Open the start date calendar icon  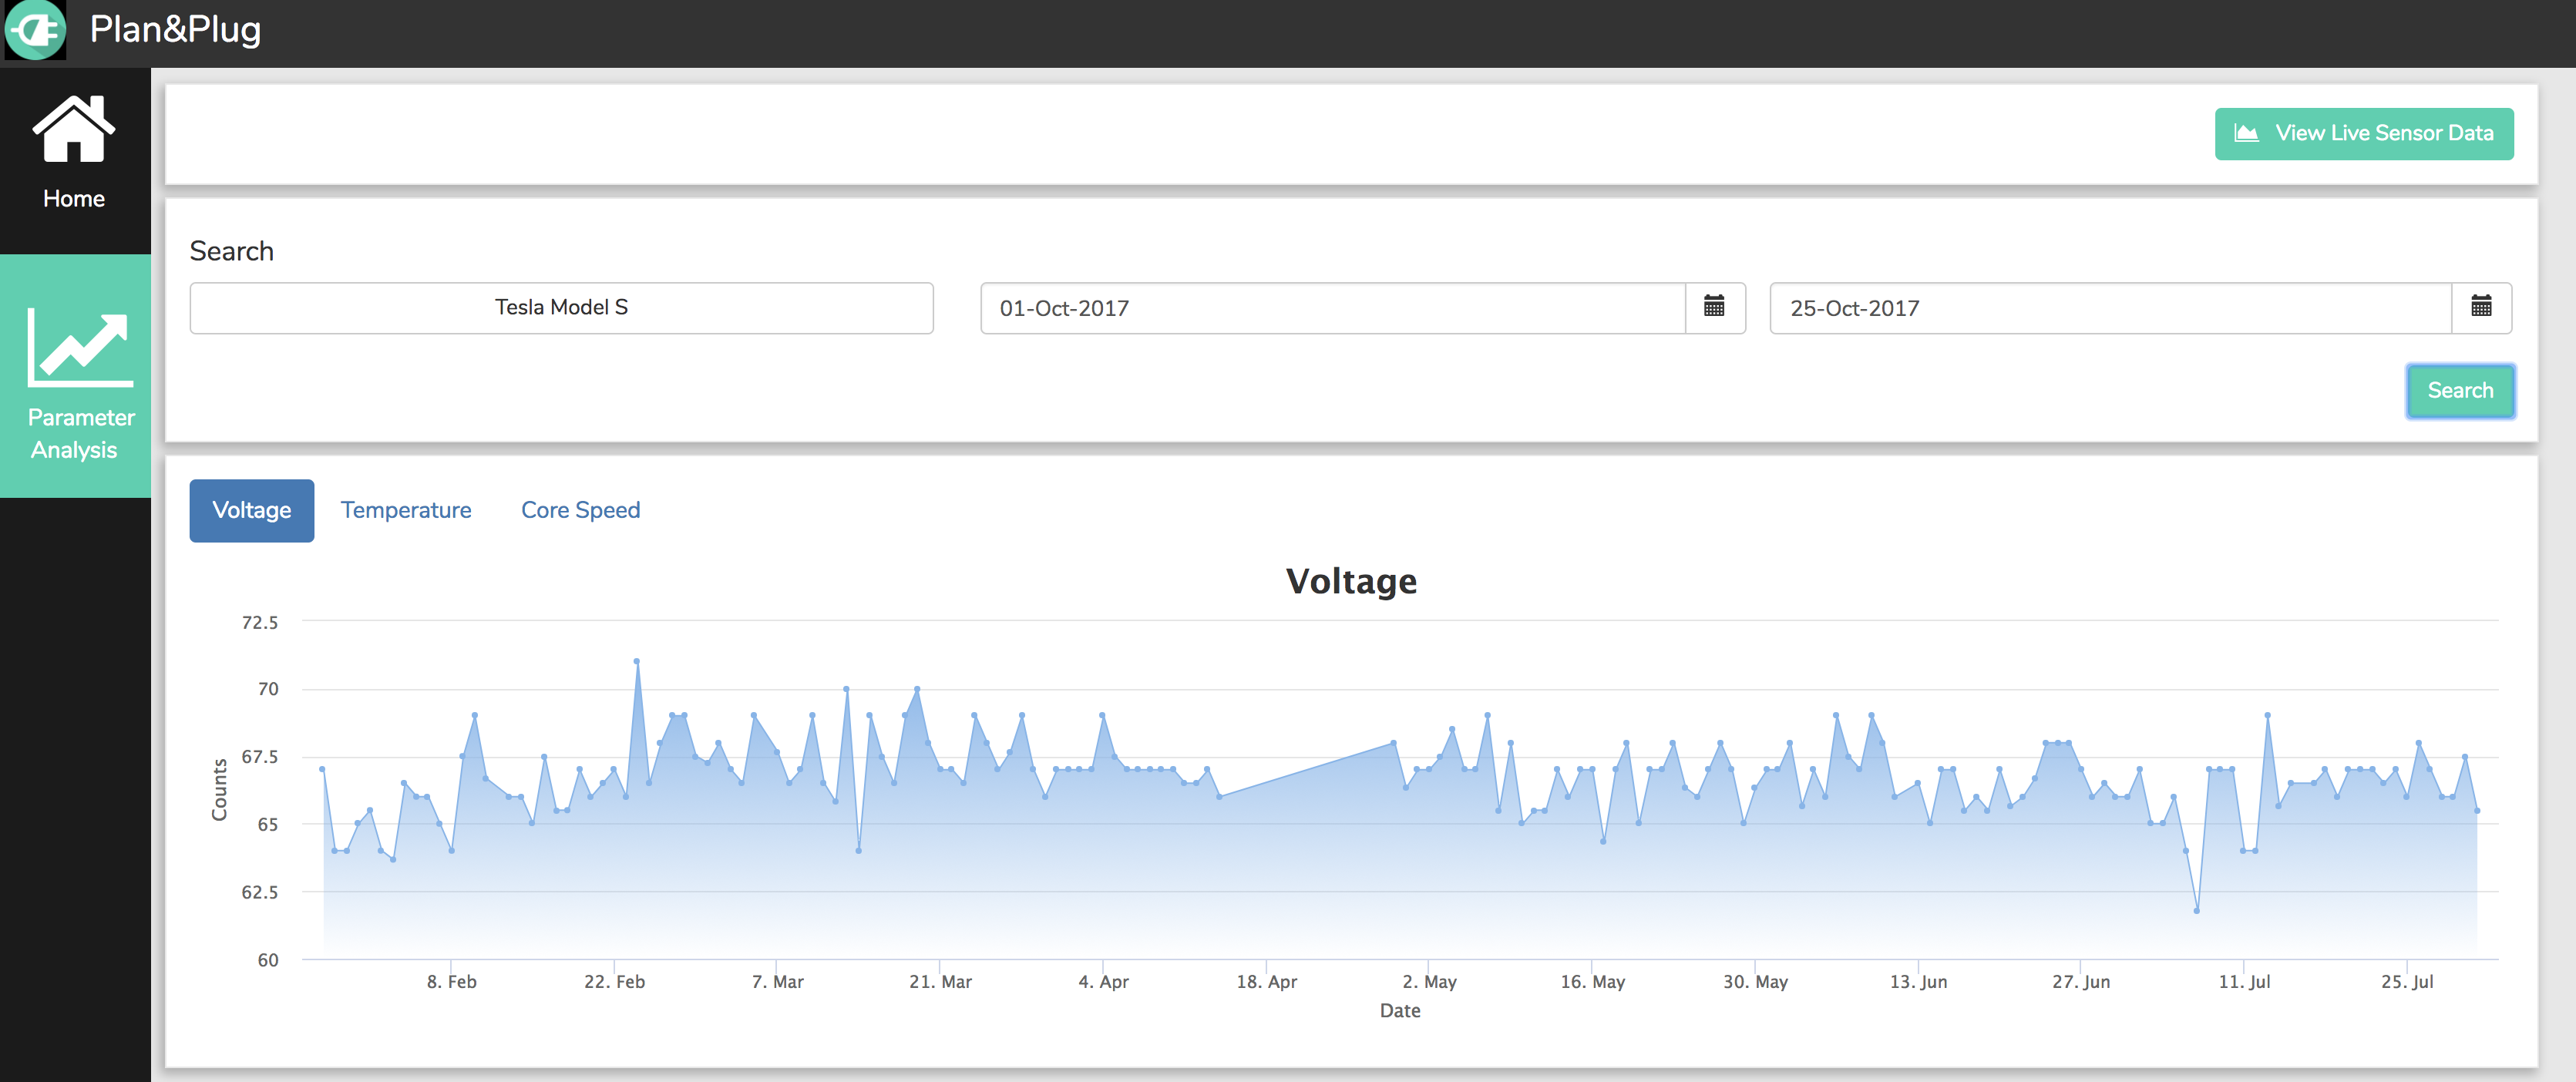[x=1714, y=307]
